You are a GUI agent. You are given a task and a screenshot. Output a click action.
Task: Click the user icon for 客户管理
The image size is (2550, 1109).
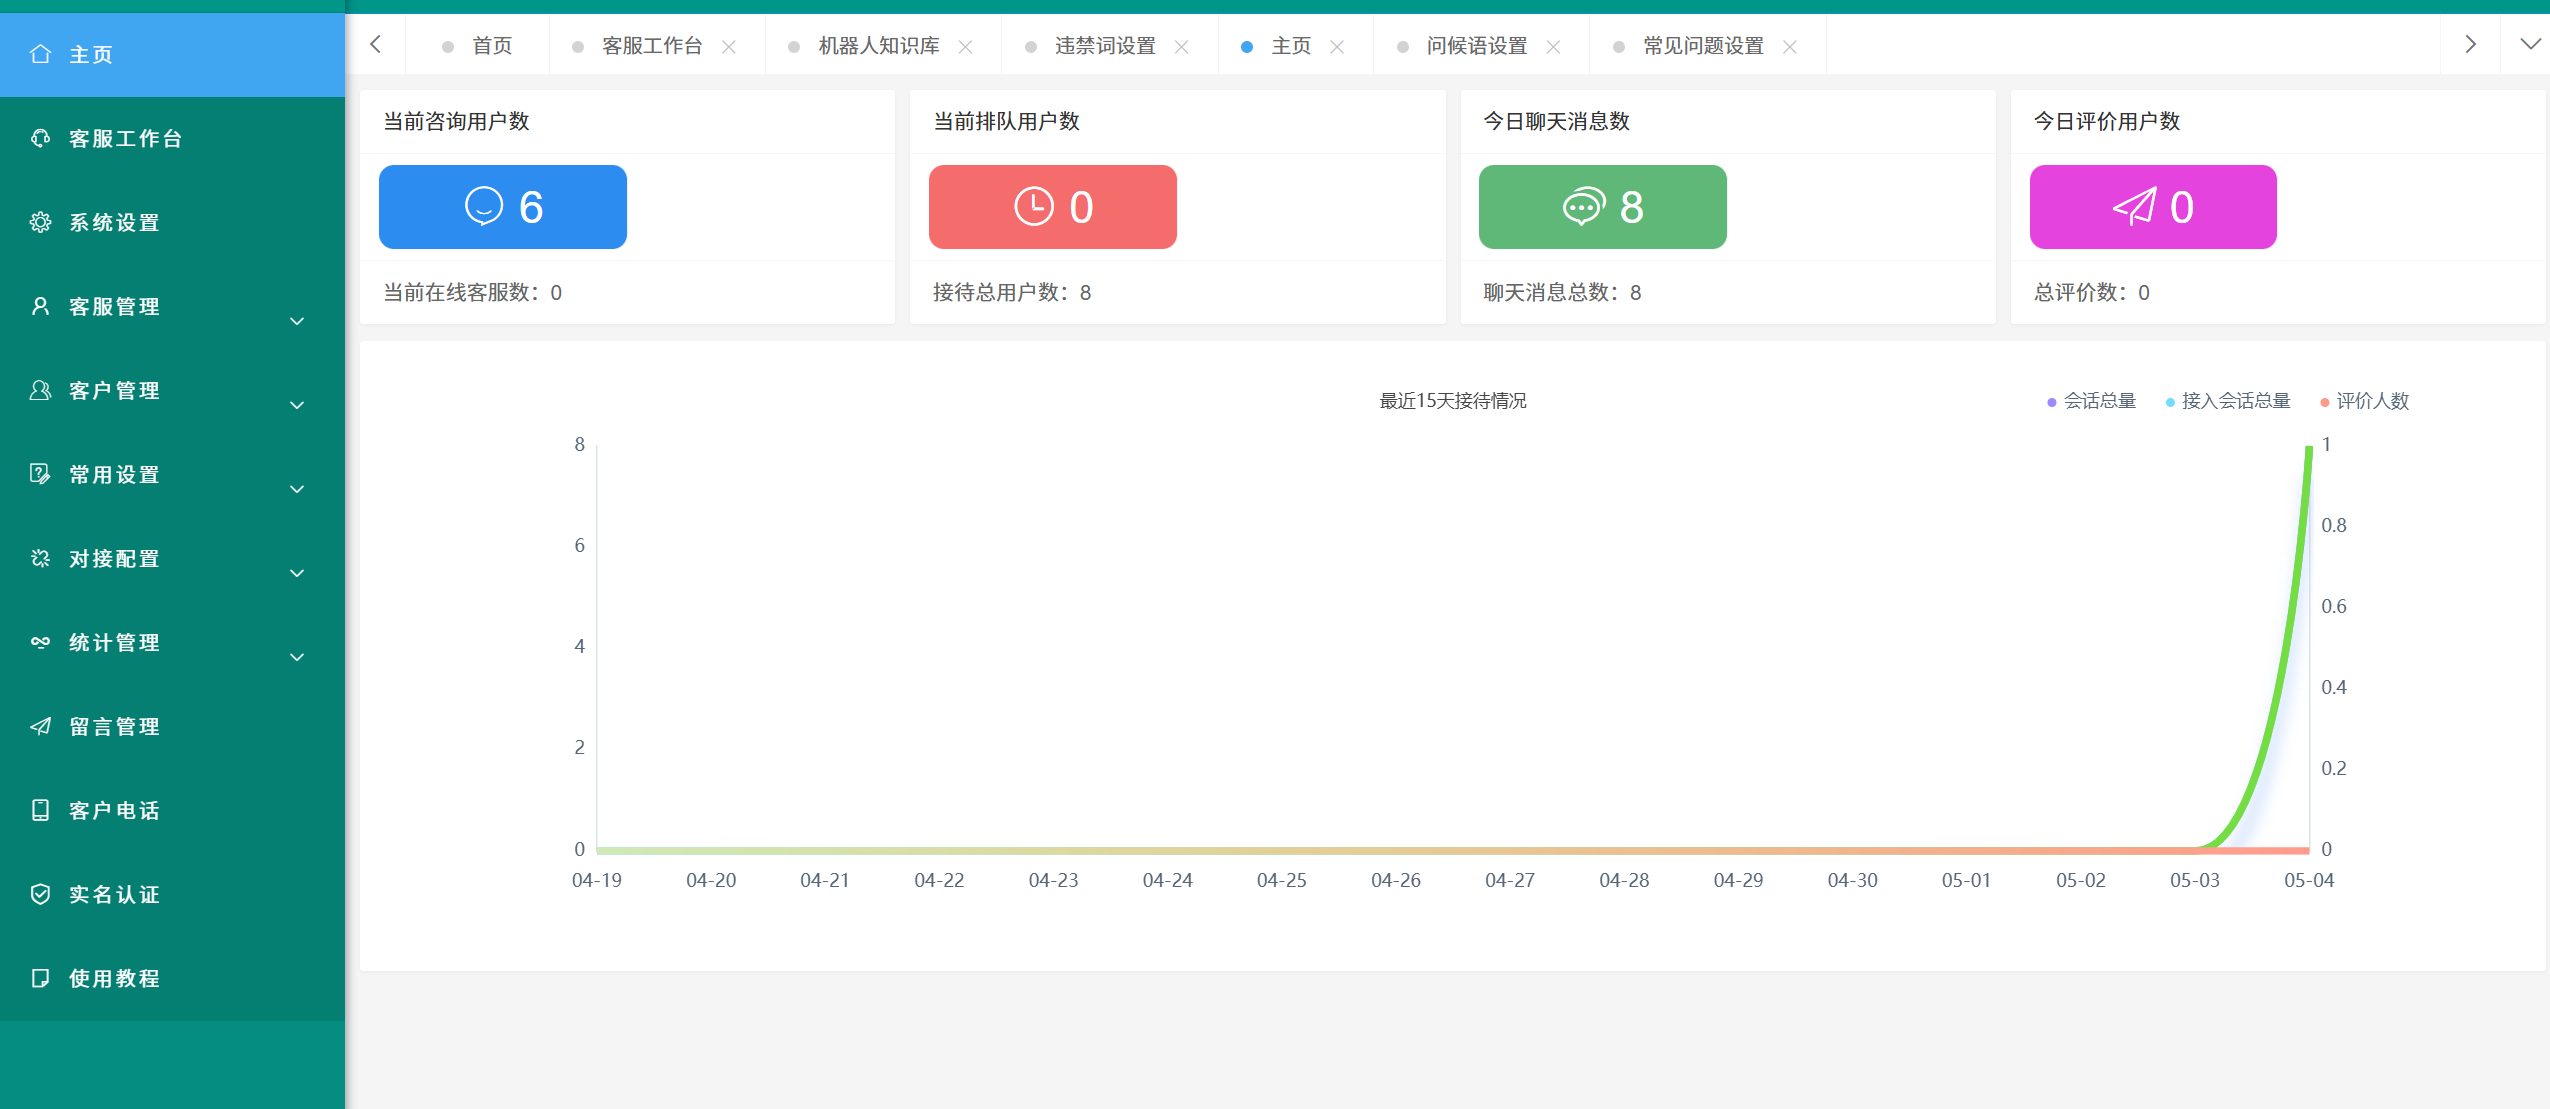[x=40, y=390]
